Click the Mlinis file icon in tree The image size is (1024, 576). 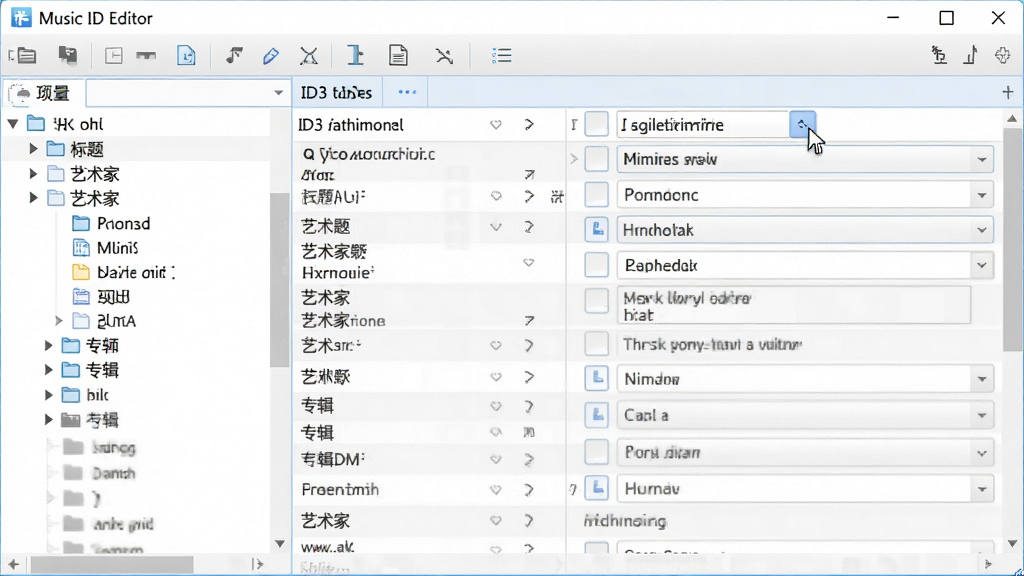pyautogui.click(x=81, y=248)
